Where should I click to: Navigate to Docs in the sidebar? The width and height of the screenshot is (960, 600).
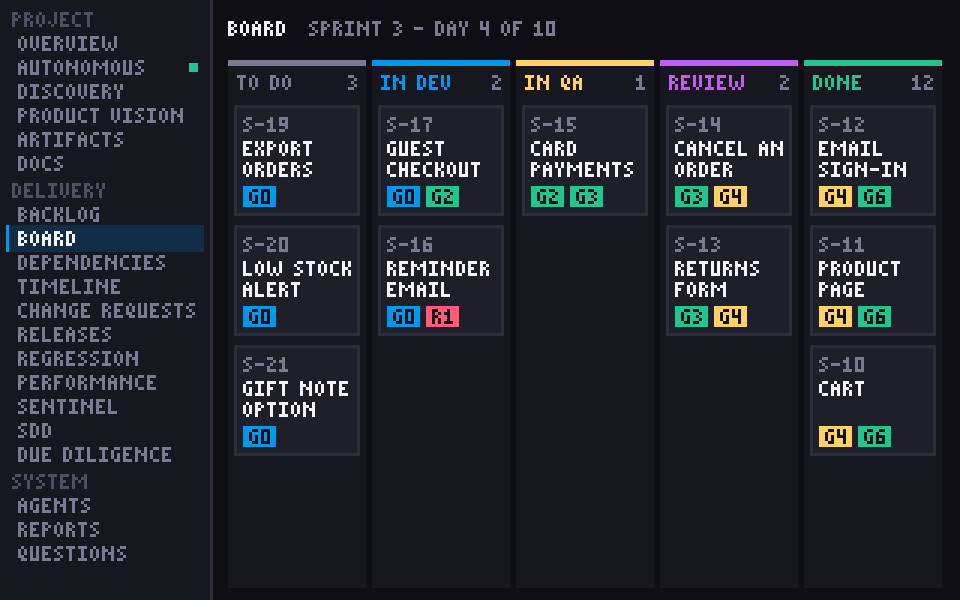pyautogui.click(x=40, y=163)
